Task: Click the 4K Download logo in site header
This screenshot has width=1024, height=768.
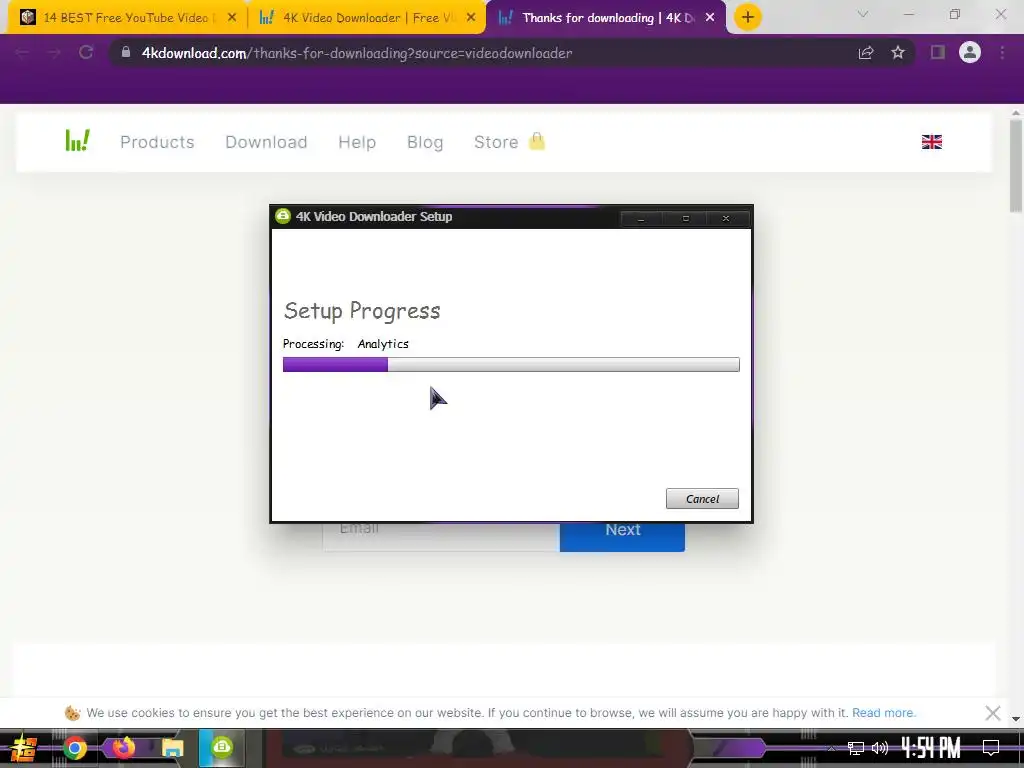Action: (77, 140)
